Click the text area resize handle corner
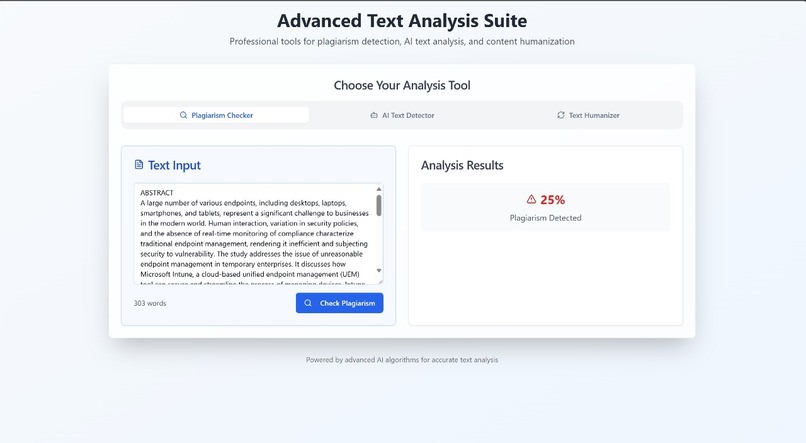806x443 pixels. click(x=380, y=281)
